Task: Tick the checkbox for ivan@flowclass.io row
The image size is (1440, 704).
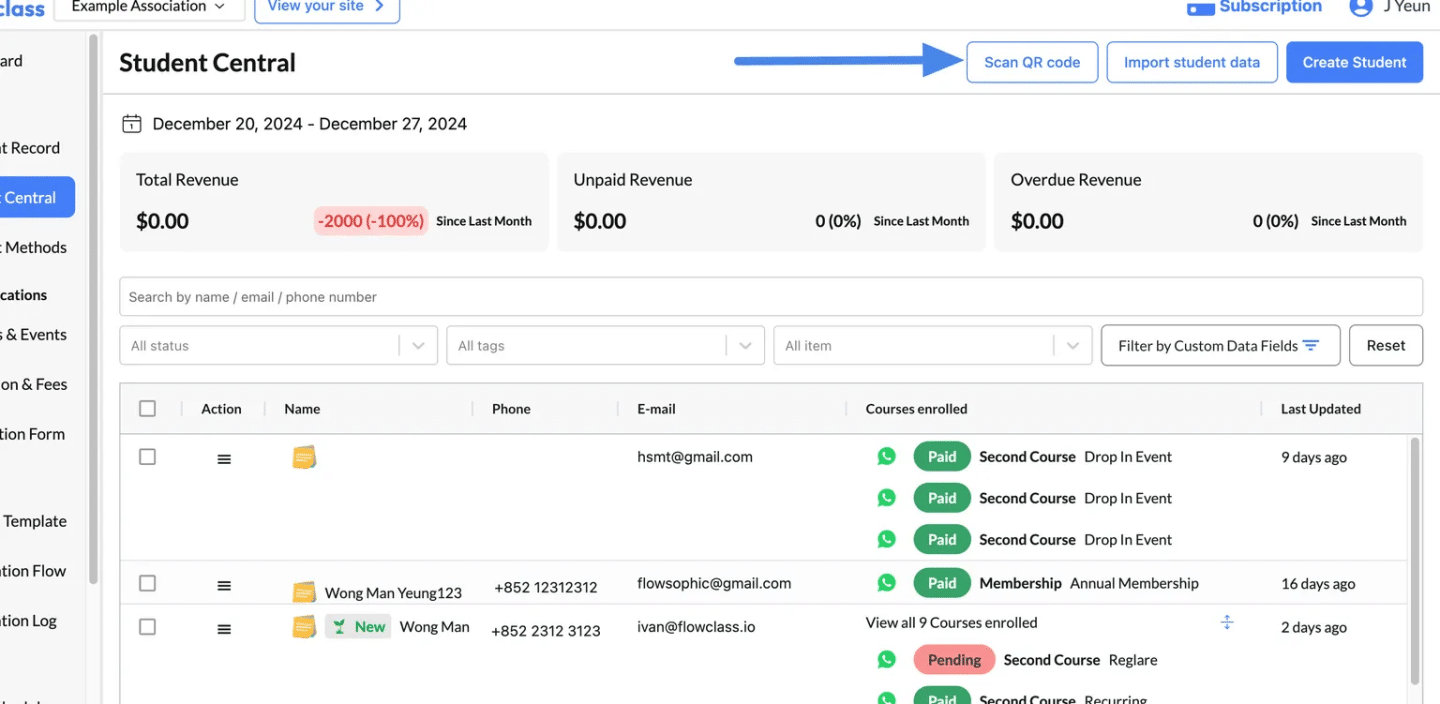Action: click(148, 627)
